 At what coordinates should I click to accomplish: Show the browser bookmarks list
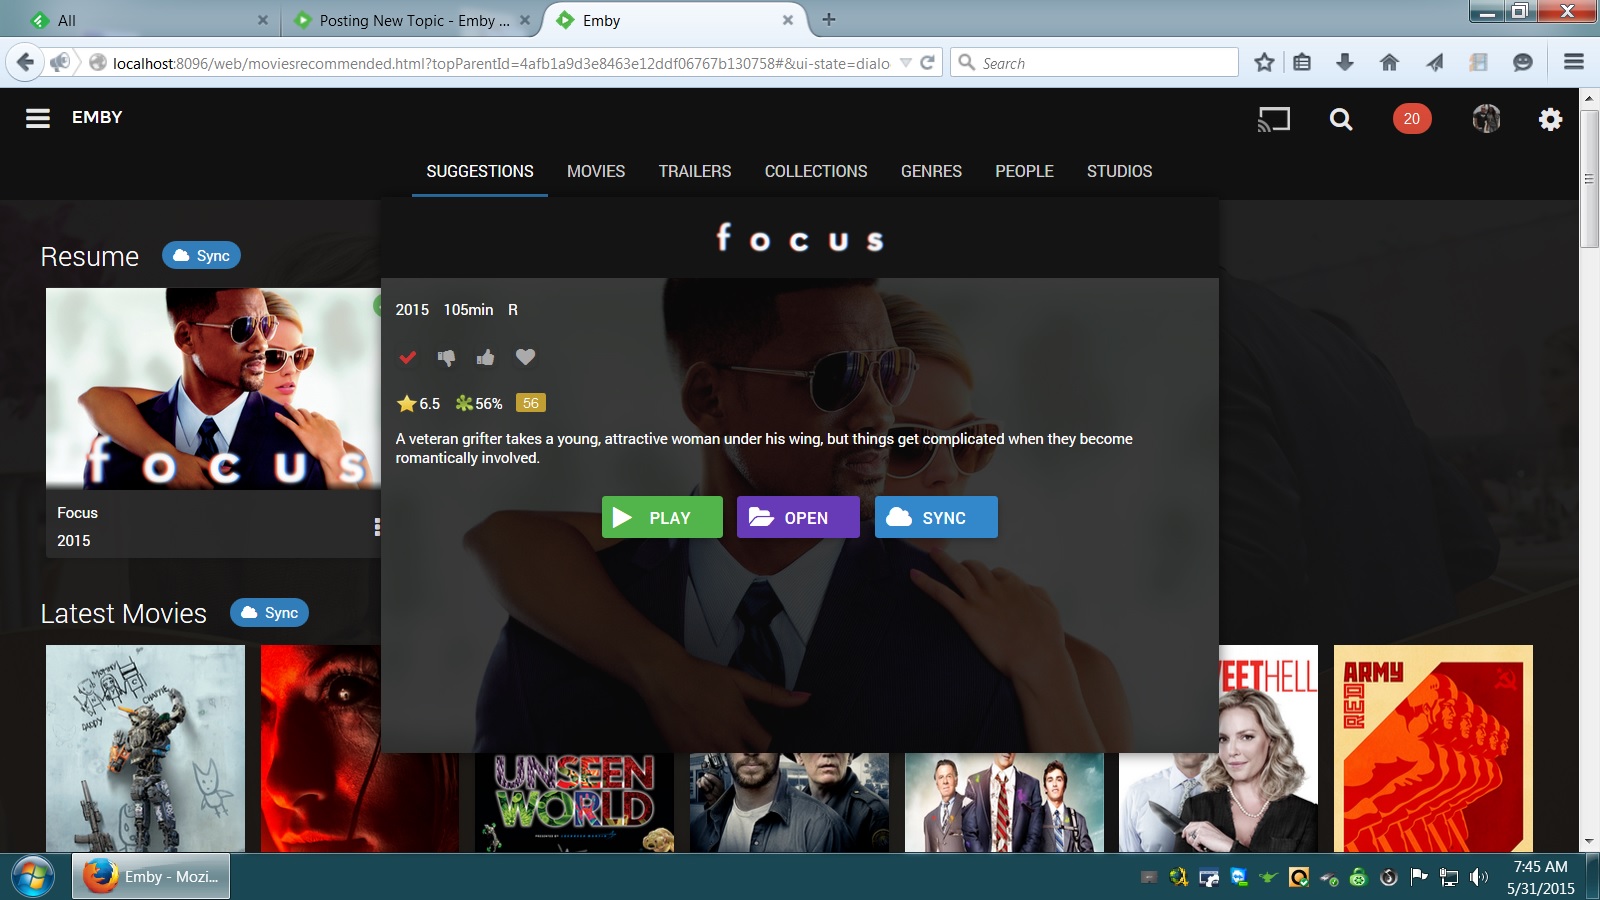tap(1301, 63)
